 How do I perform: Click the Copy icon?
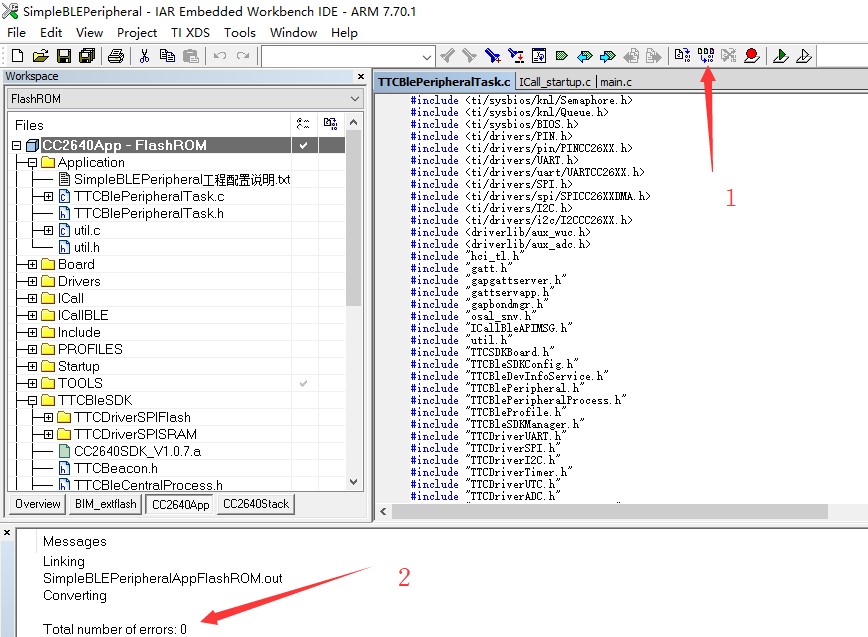click(x=167, y=56)
